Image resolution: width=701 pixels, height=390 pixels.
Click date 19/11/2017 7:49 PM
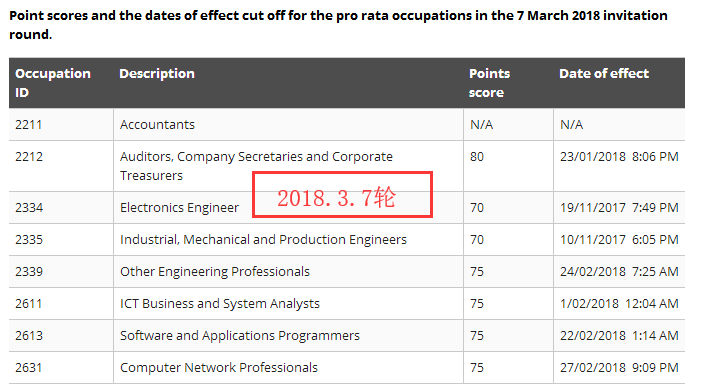point(619,208)
